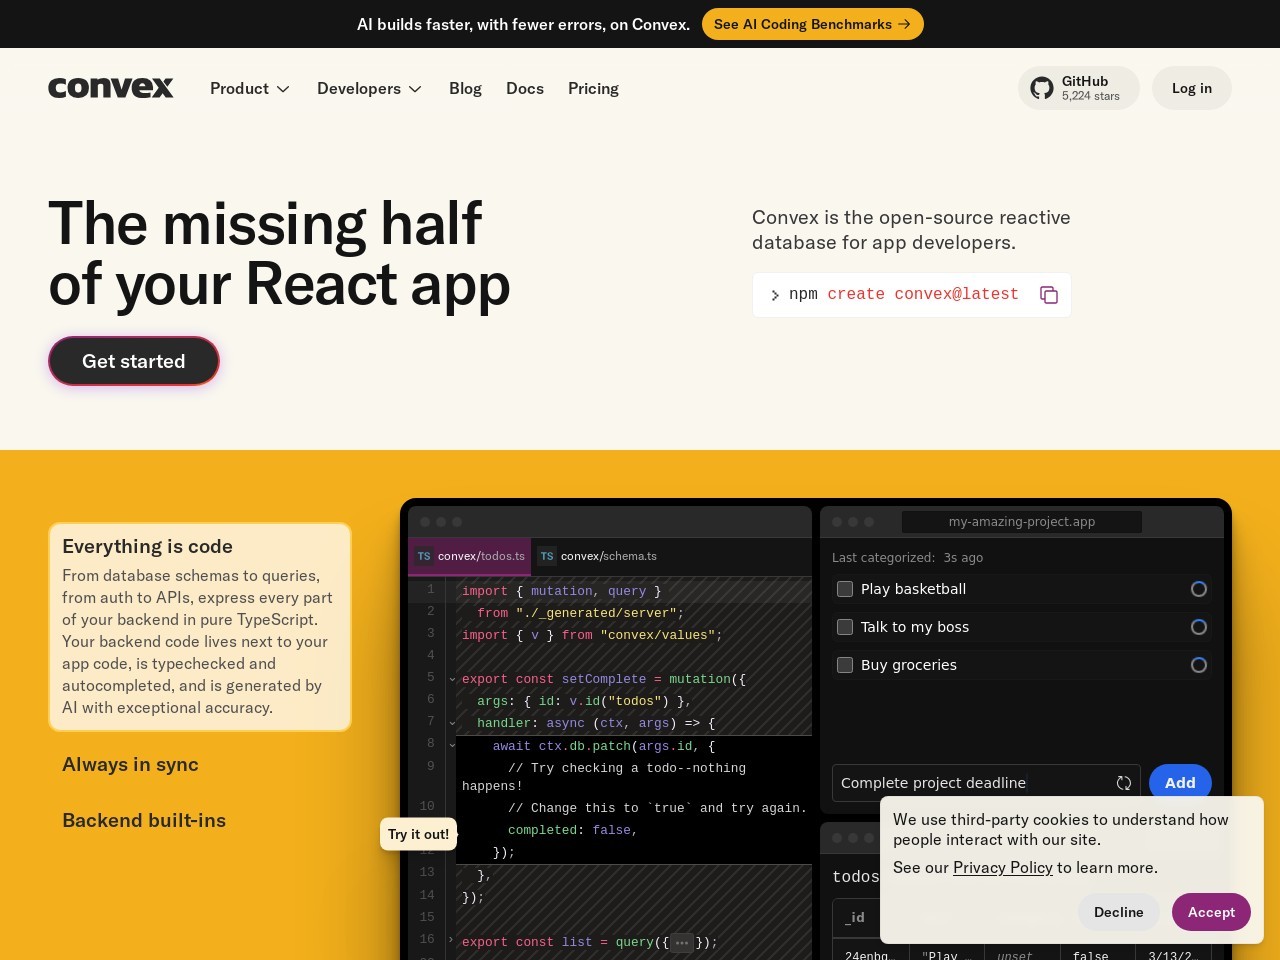
Task: Open the Blog page
Action: coord(465,88)
